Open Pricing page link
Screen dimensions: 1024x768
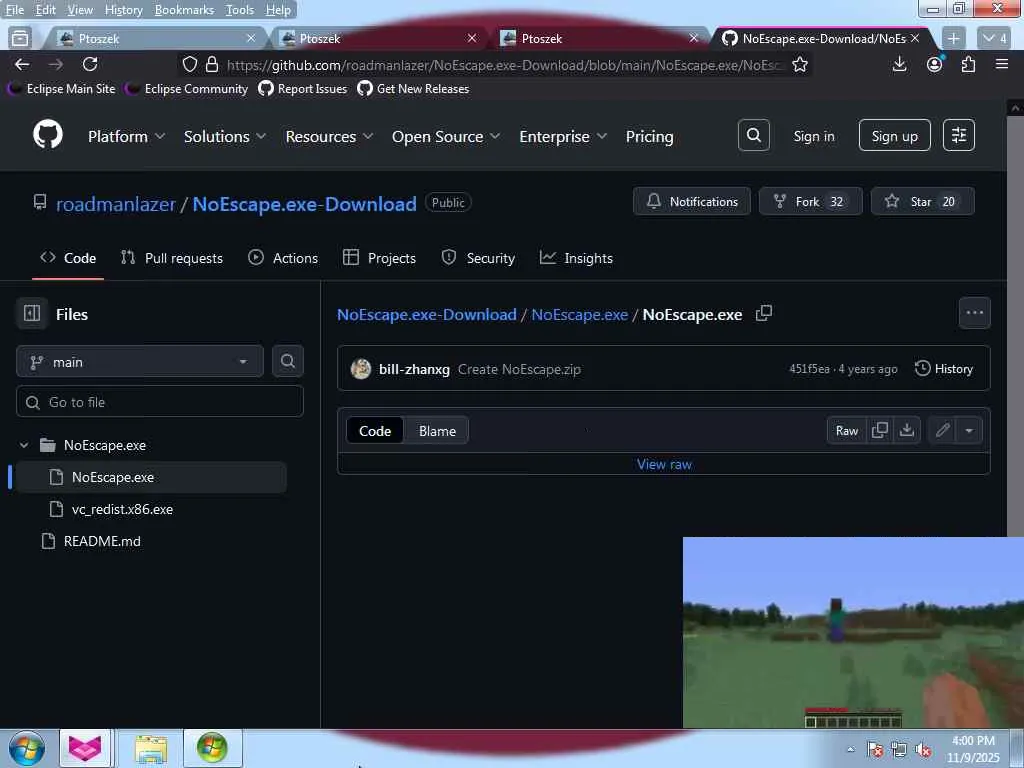point(649,136)
